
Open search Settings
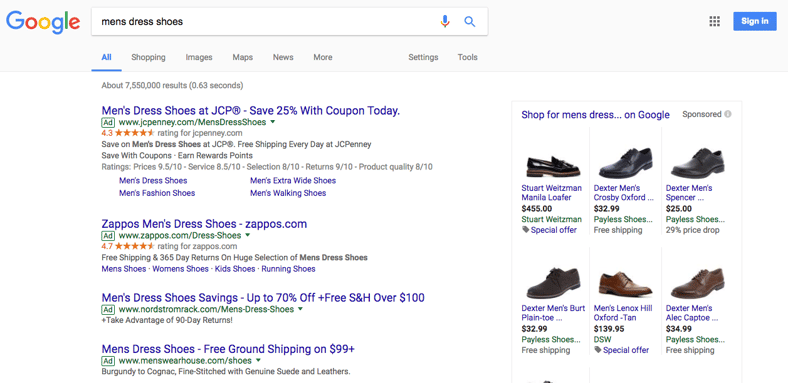pyautogui.click(x=423, y=57)
